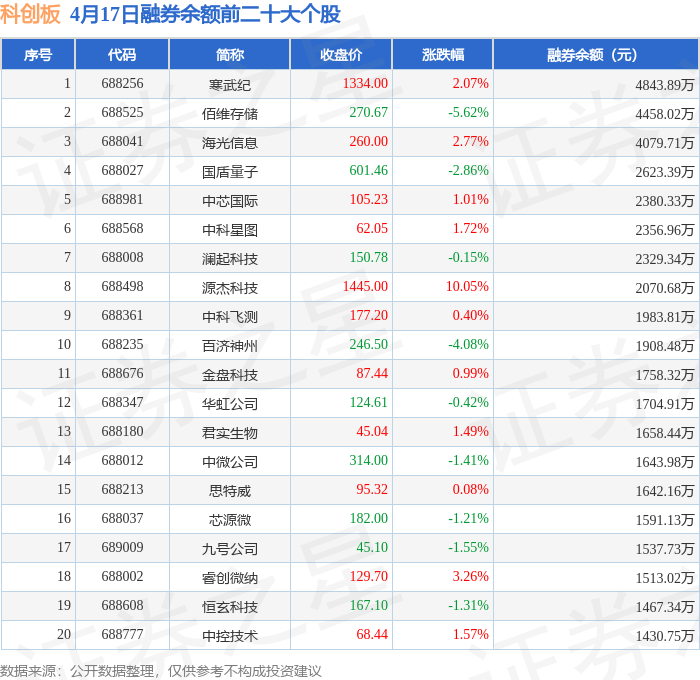The image size is (700, 680).
Task: Click the 收盘价 column header
Action: (341, 54)
